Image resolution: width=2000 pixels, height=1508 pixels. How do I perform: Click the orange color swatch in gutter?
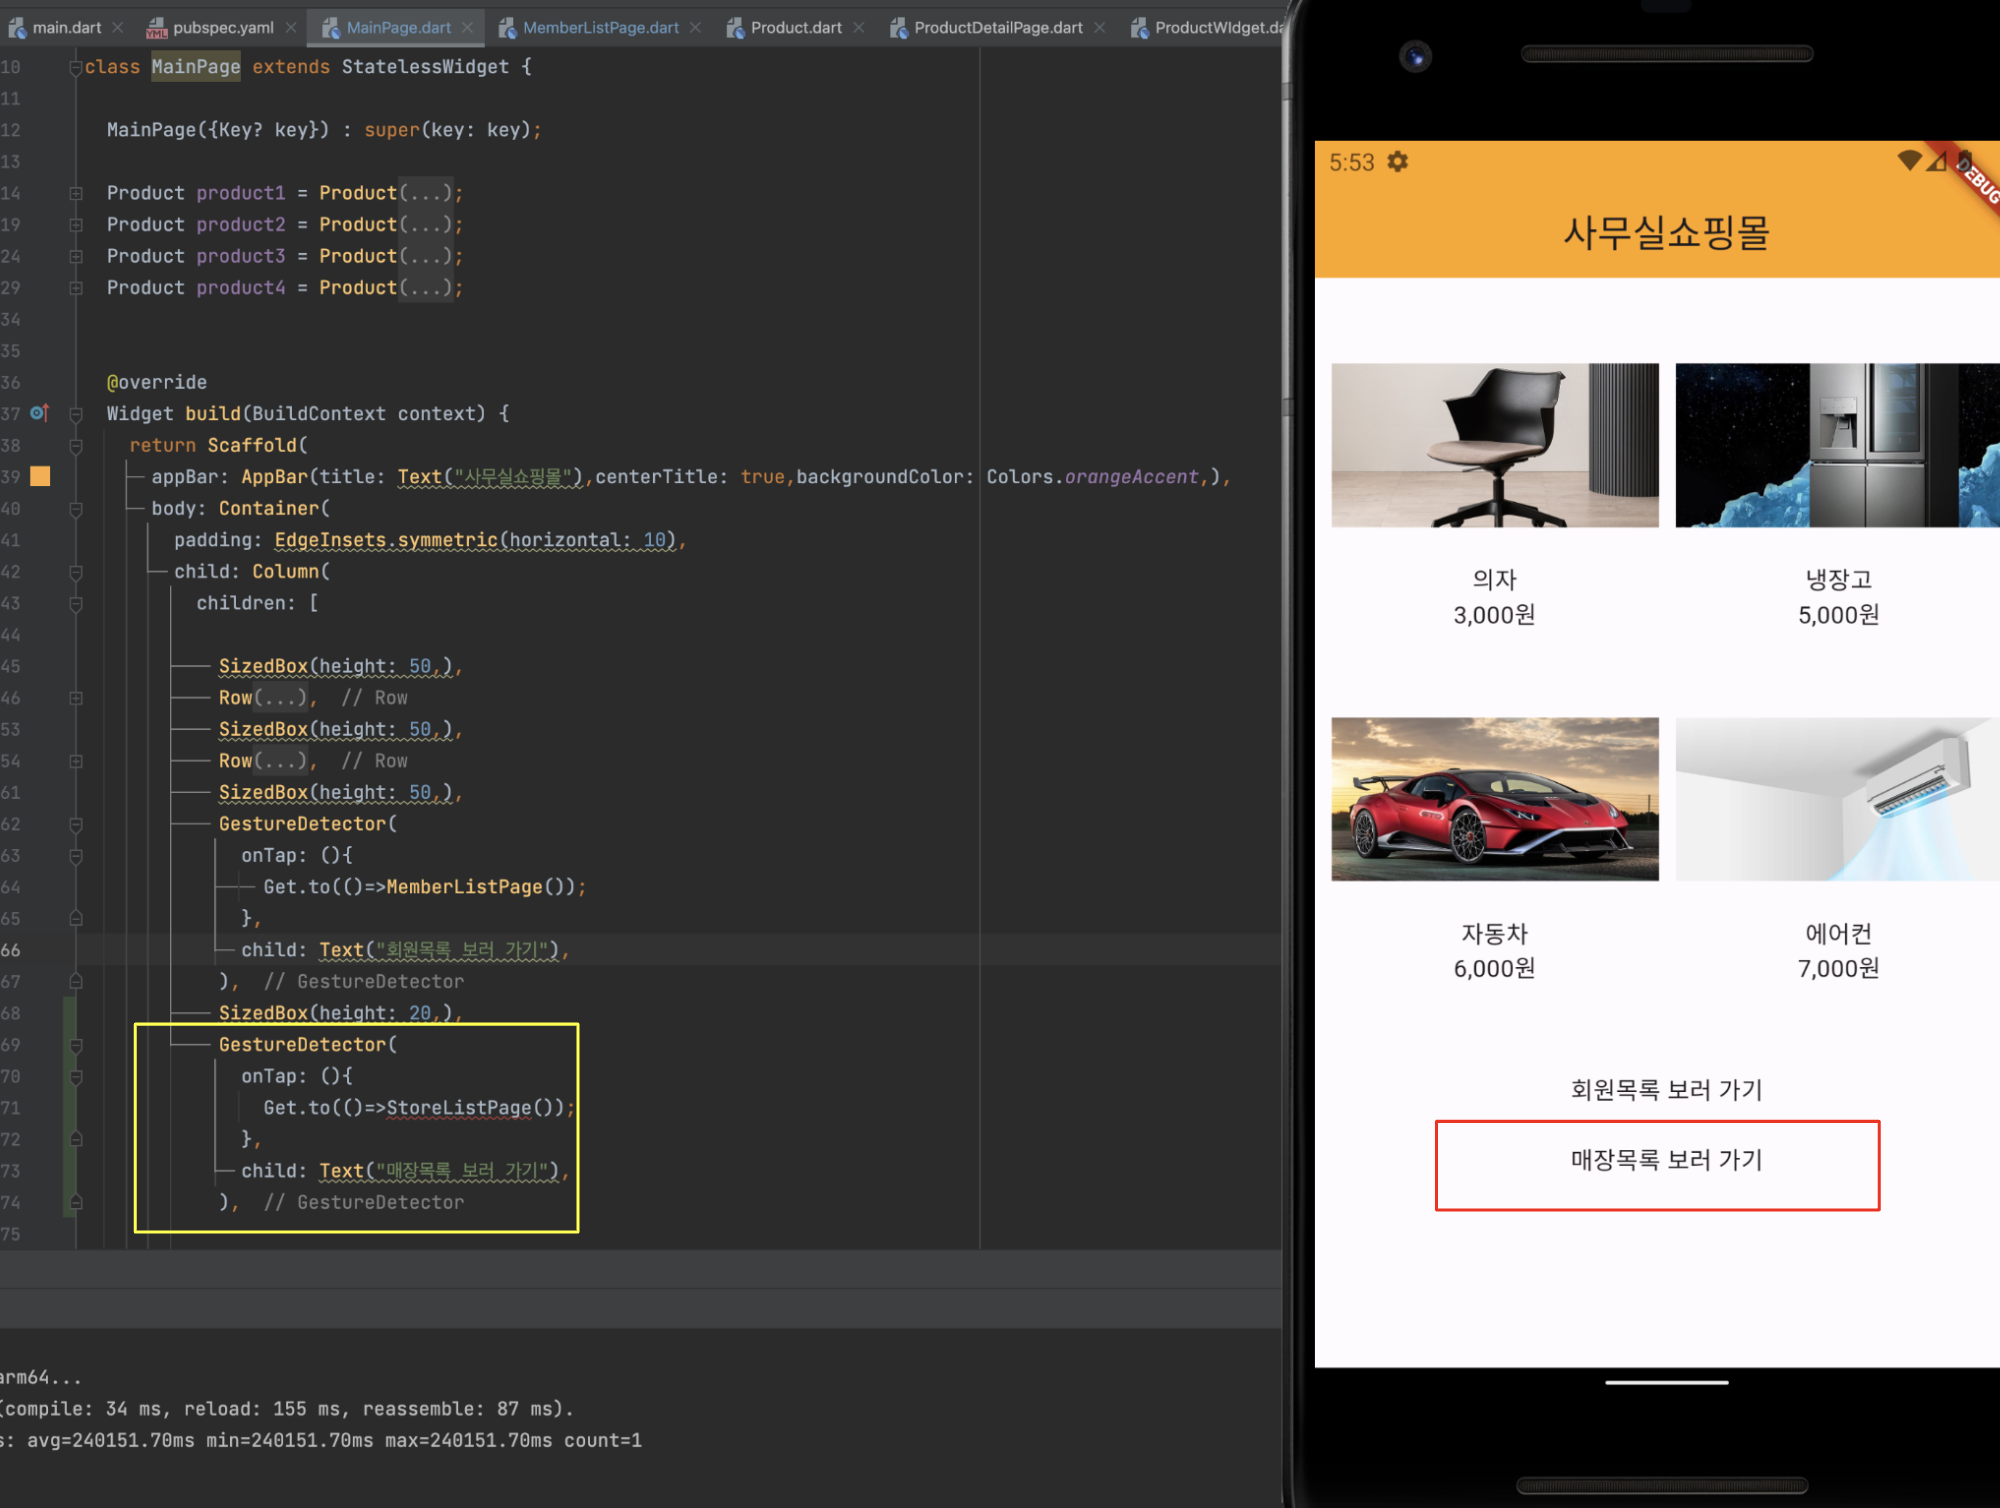(x=40, y=476)
